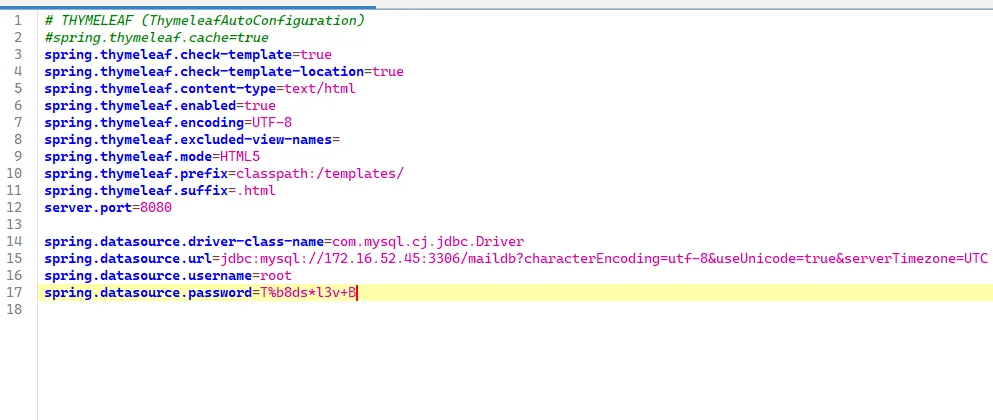993x420 pixels.
Task: Click the text/html content-type value
Action: tap(316, 88)
